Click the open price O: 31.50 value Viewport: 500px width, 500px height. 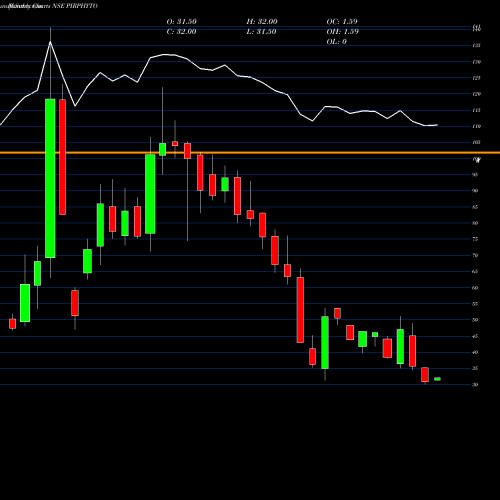pyautogui.click(x=182, y=22)
